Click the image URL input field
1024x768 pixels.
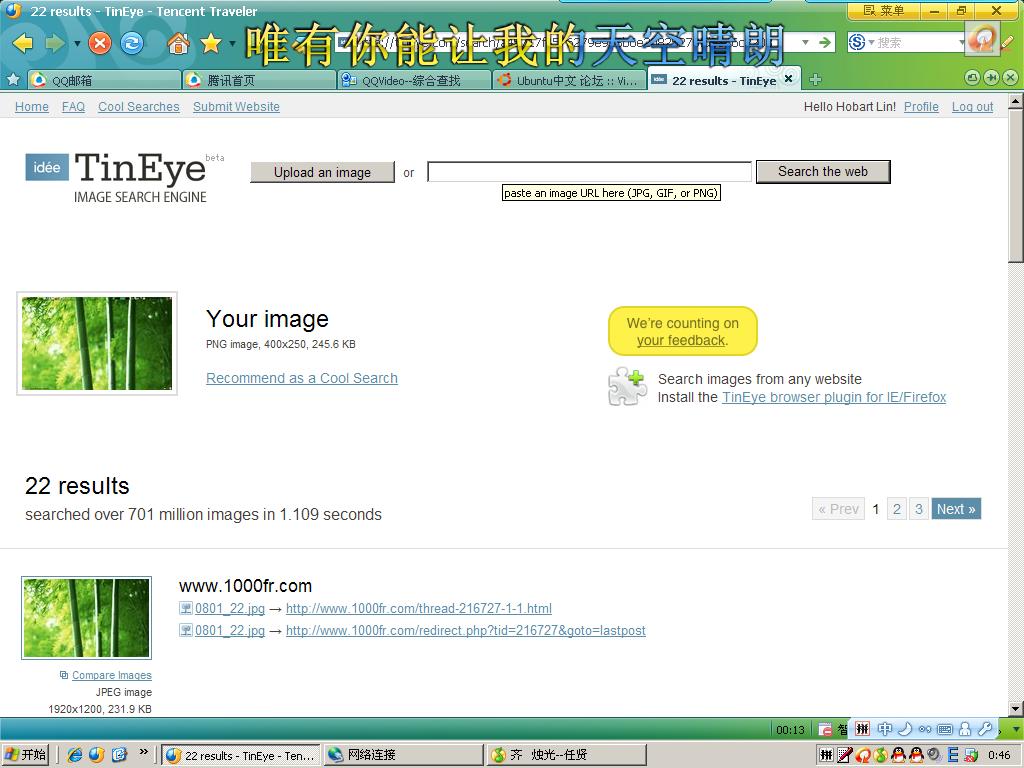(x=589, y=172)
